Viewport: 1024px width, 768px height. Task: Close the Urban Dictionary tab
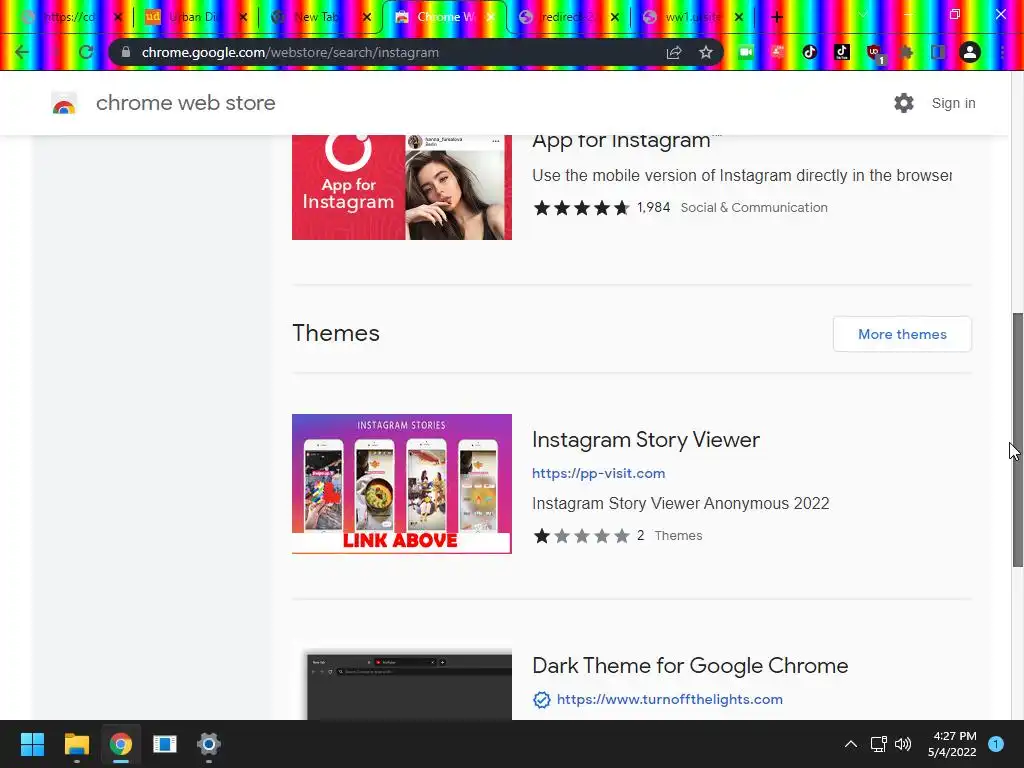point(243,18)
